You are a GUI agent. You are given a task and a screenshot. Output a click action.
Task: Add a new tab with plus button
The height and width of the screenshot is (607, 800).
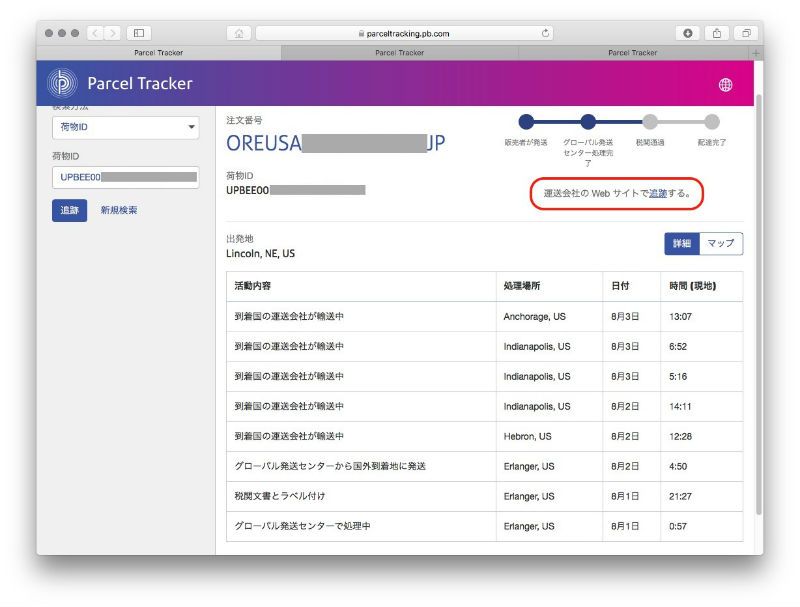click(756, 53)
